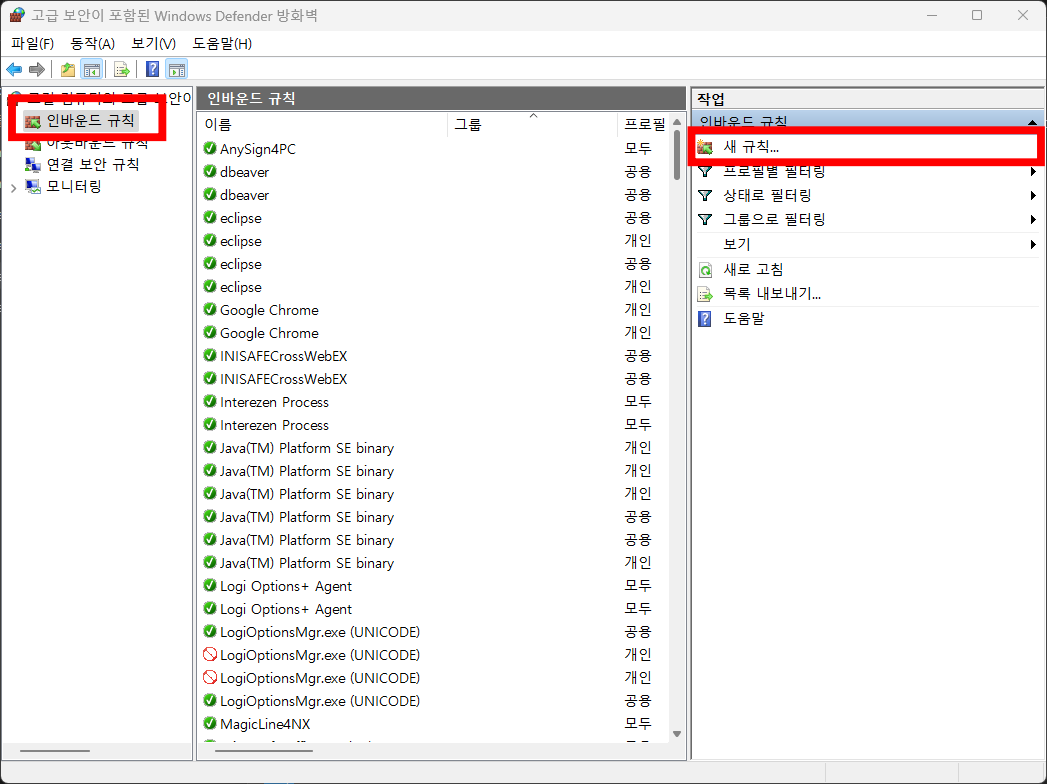This screenshot has width=1047, height=784.
Task: Click the green check icon beside MagicLine4NX
Action: 210,723
